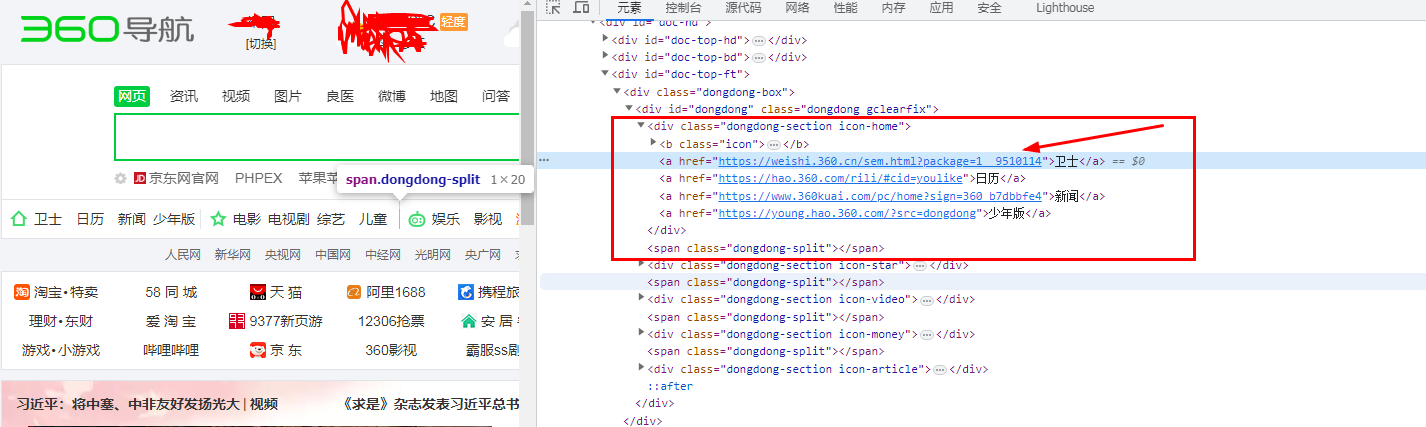Select the 网页 search category tab
Viewport: 1426px width, 427px height.
pyautogui.click(x=132, y=96)
